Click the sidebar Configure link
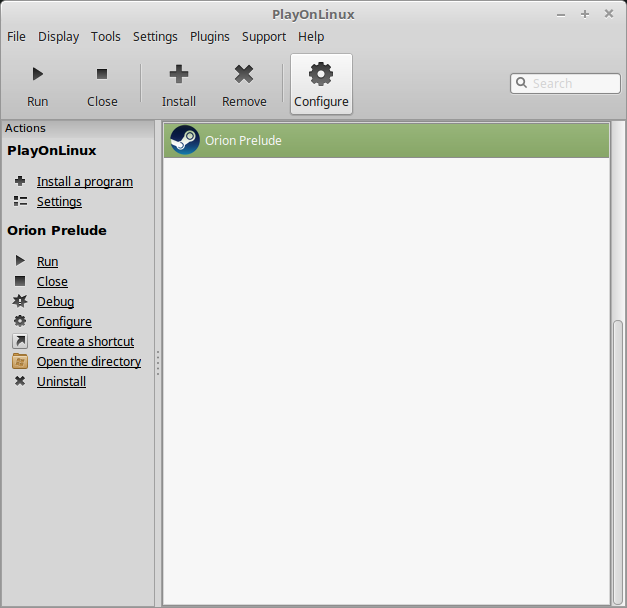Viewport: 627px width, 608px height. [x=64, y=322]
